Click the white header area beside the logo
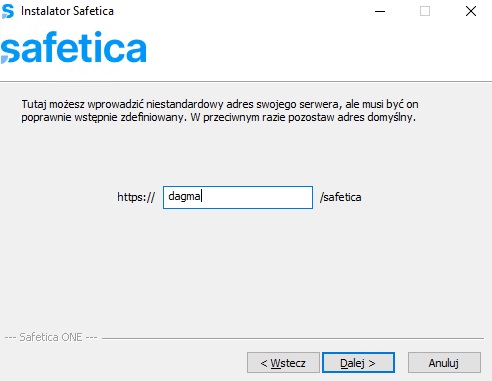Screen dimensions: 492x381 317,50
